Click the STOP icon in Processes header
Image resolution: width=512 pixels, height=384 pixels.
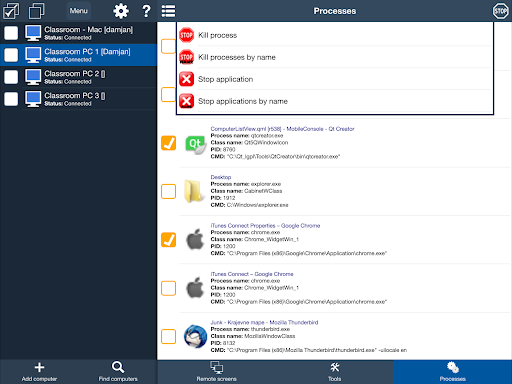[x=500, y=11]
